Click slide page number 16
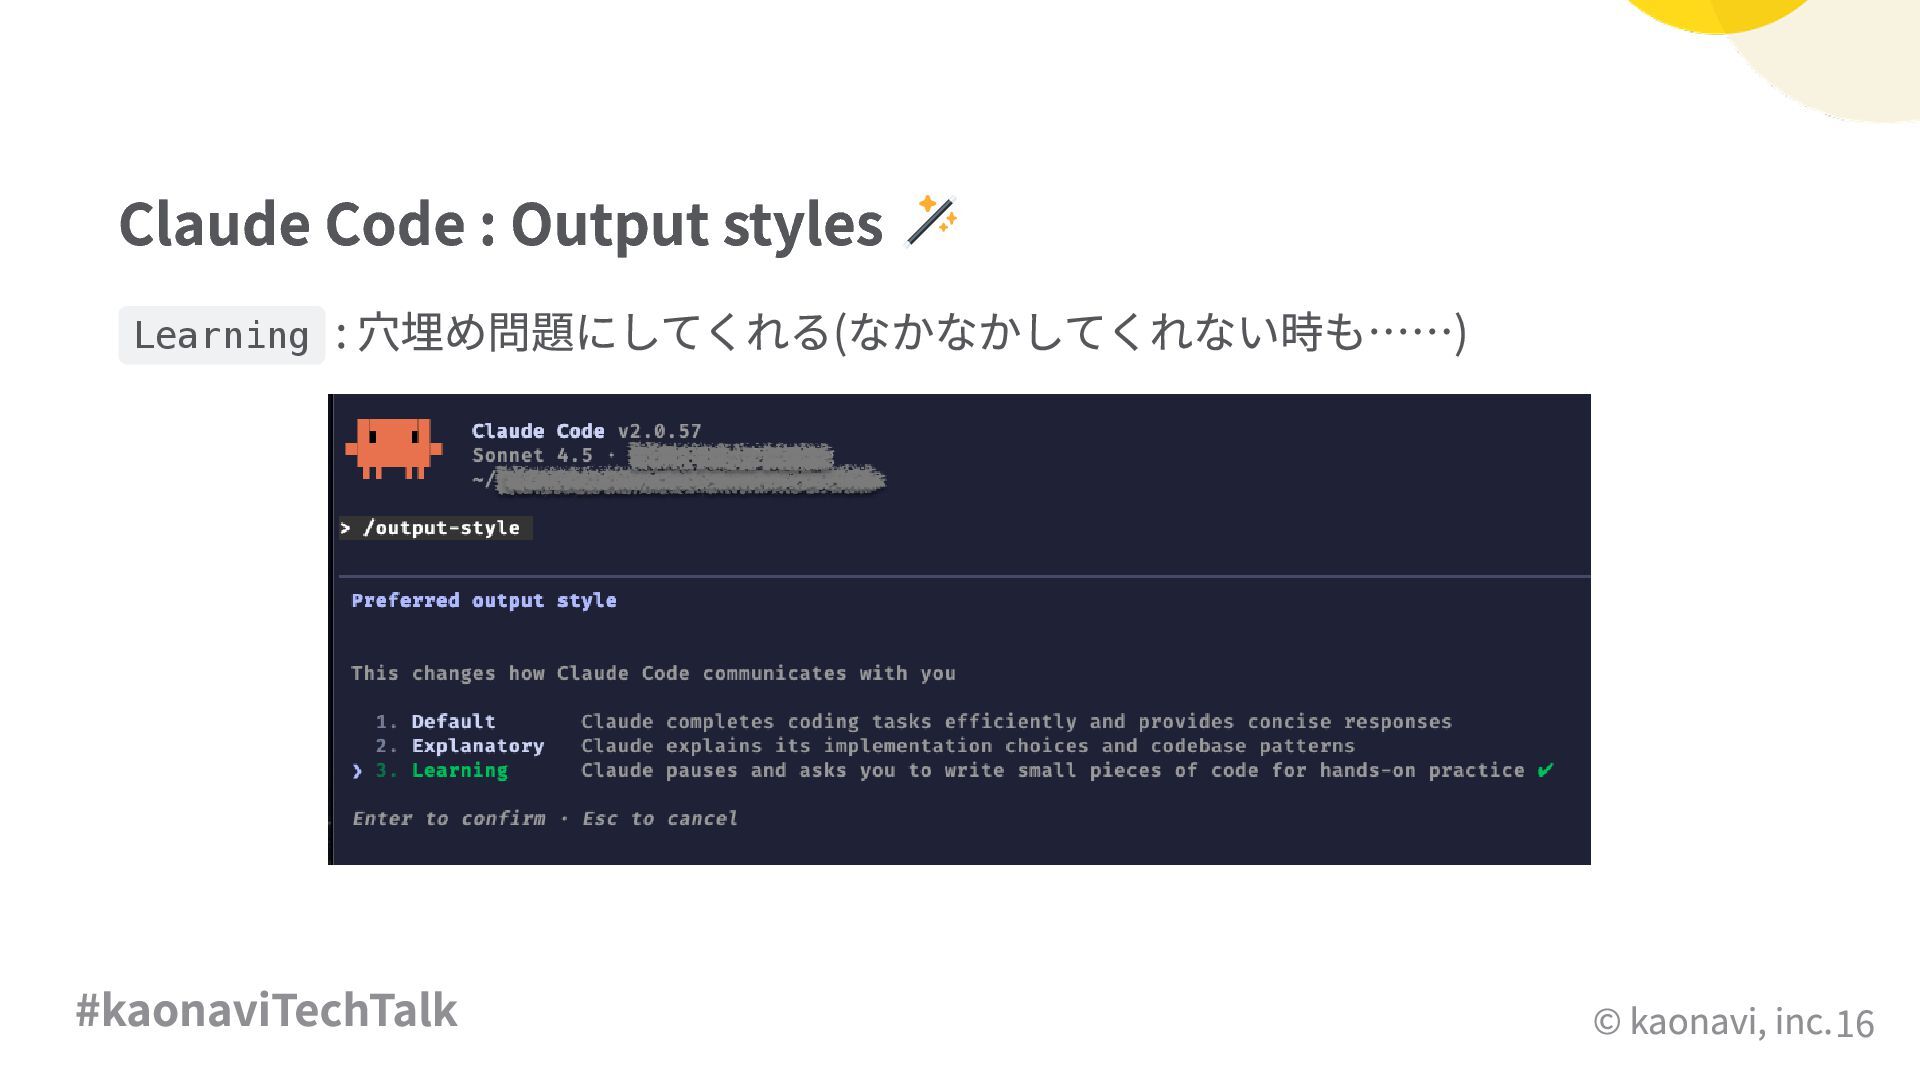 point(1854,1024)
